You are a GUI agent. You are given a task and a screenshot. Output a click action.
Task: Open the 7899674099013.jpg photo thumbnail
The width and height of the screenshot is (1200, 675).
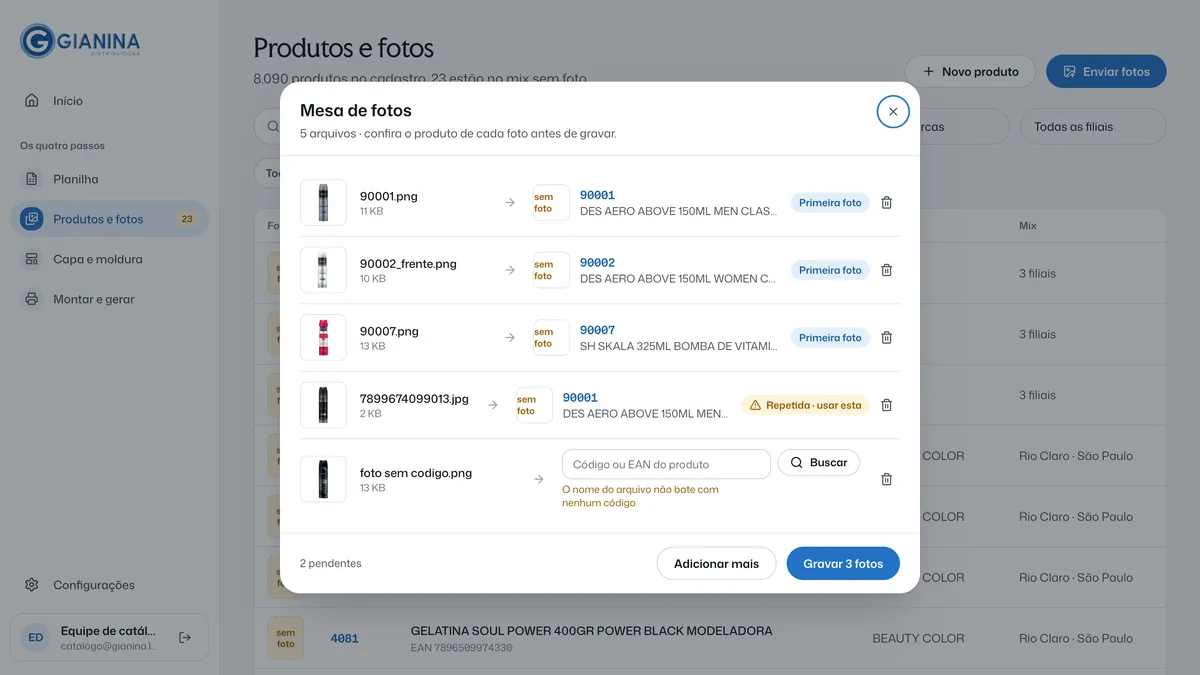coord(323,405)
